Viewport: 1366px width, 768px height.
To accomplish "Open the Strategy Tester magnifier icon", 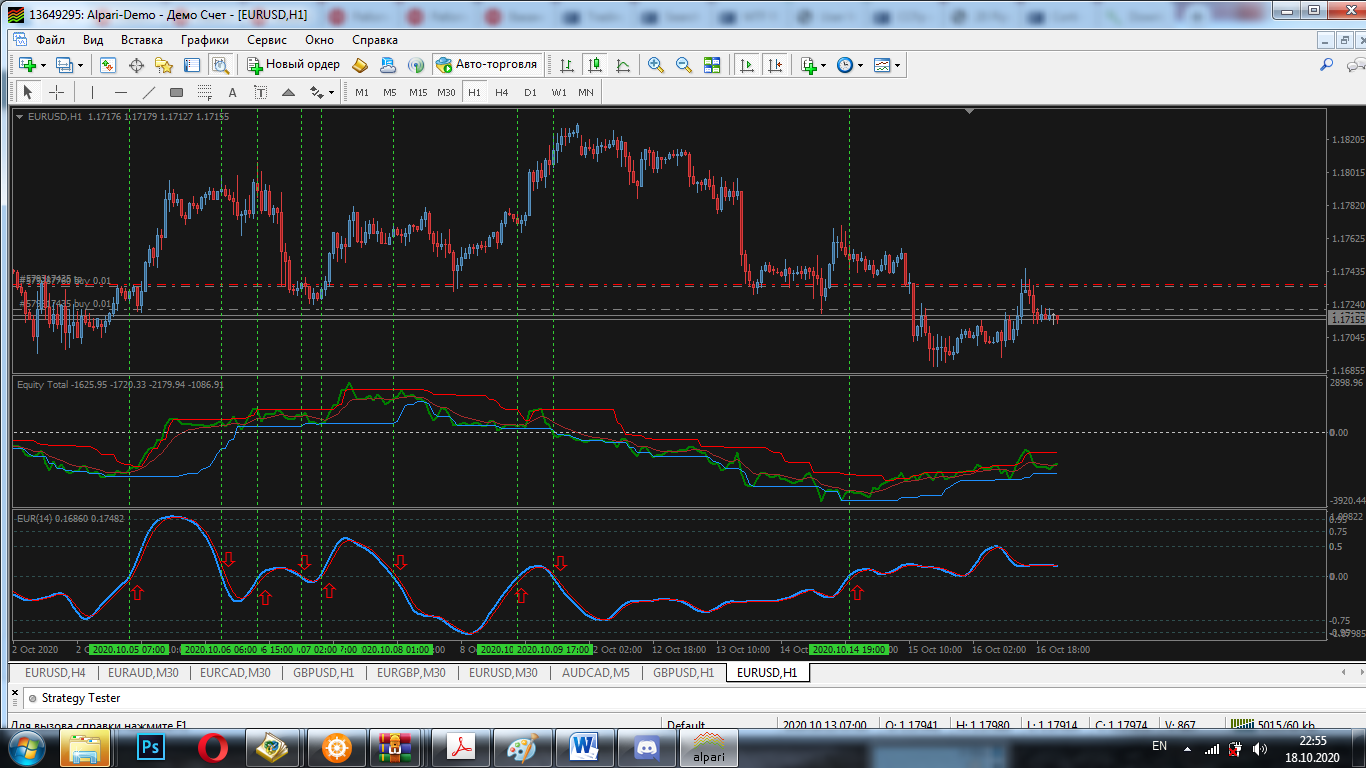I will (x=220, y=65).
